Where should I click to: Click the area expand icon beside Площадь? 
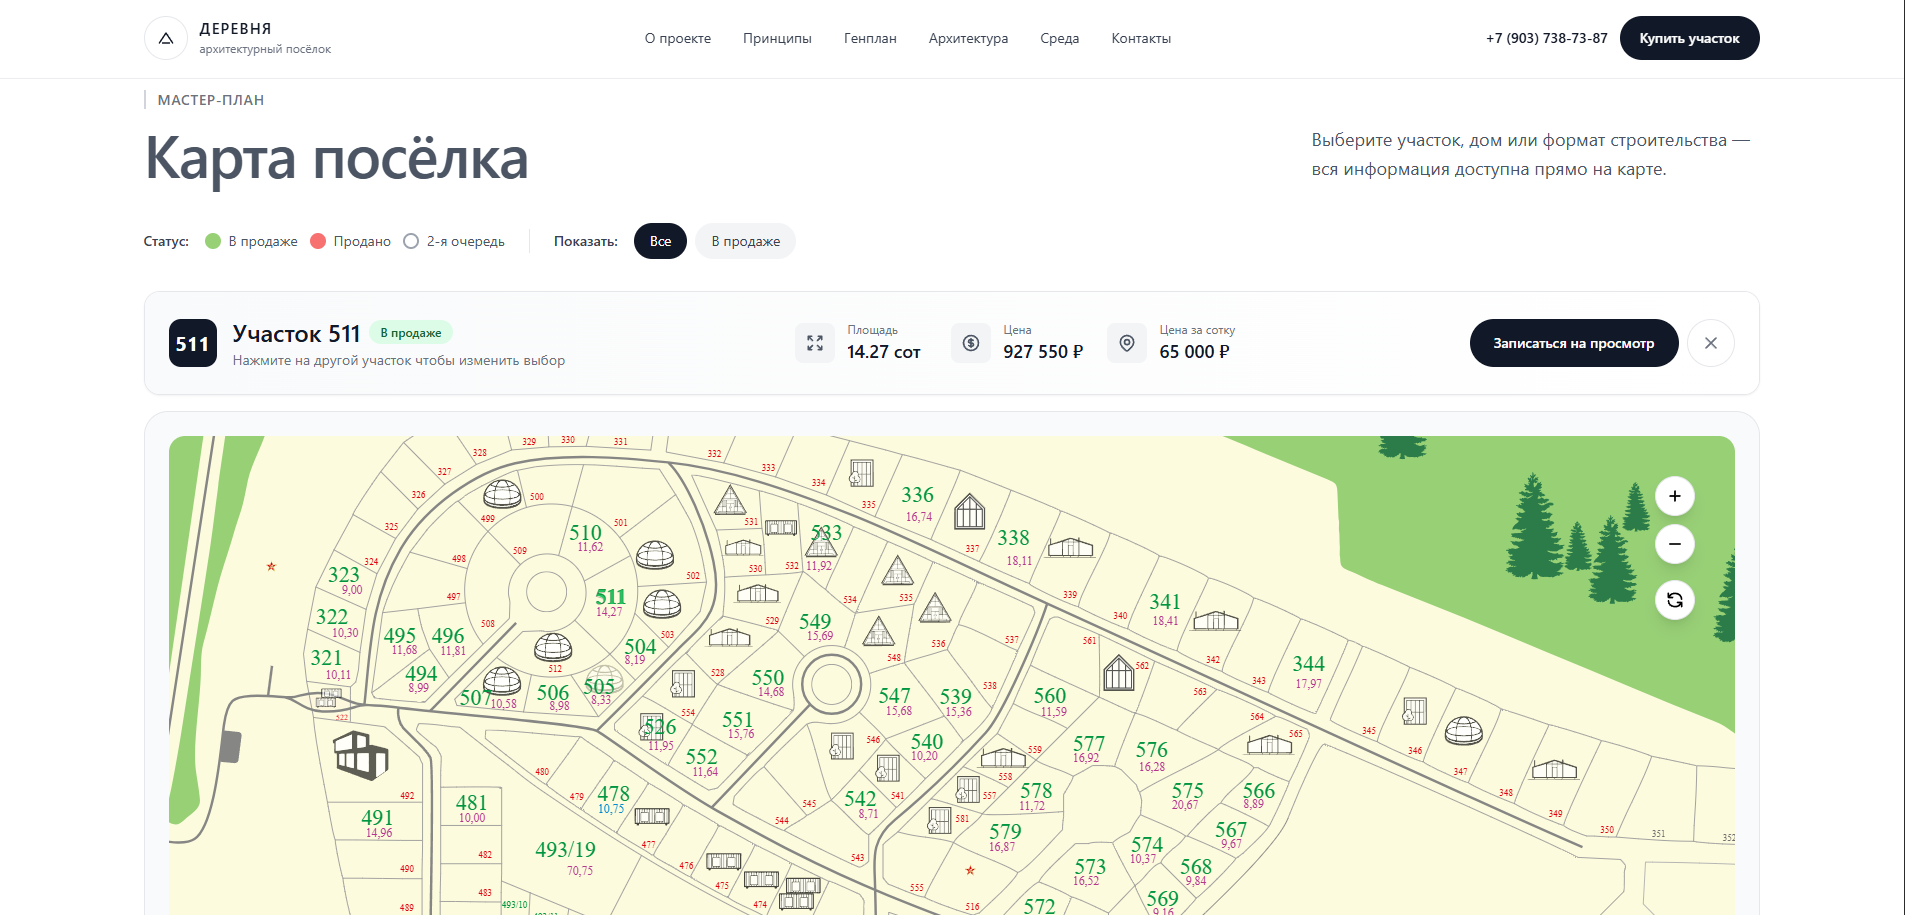[x=815, y=343]
